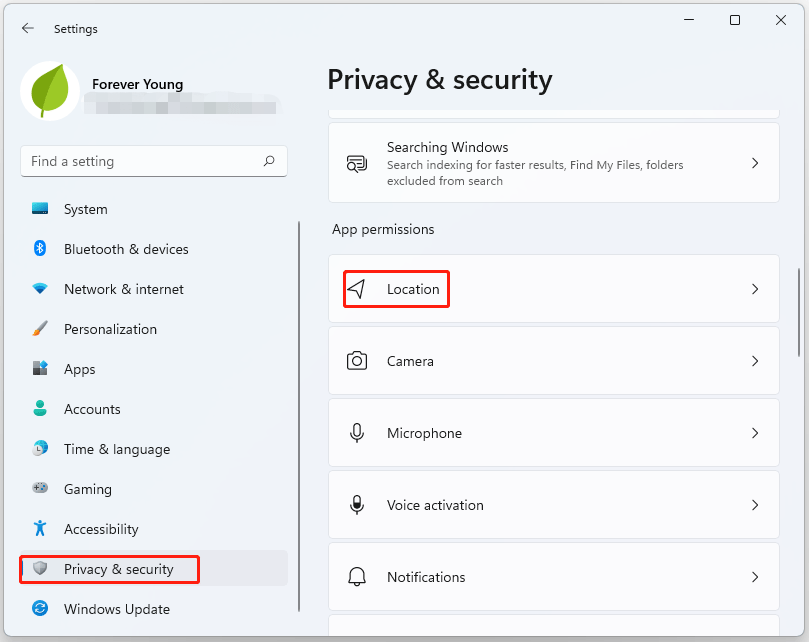Viewport: 809px width, 642px height.
Task: Expand the Notifications row chevron
Action: pyautogui.click(x=755, y=576)
